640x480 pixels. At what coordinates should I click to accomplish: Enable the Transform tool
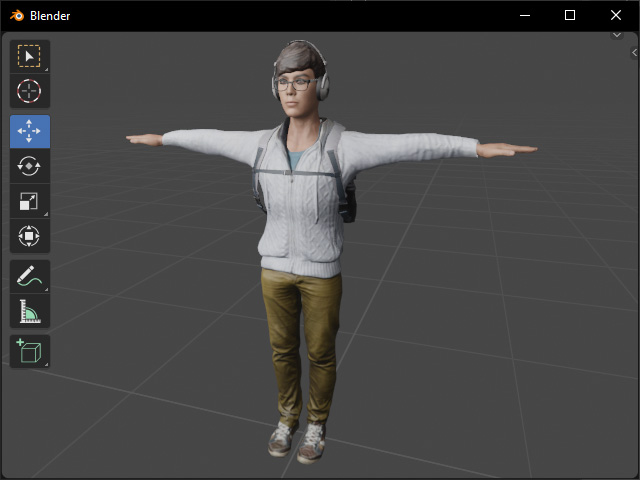(x=30, y=236)
